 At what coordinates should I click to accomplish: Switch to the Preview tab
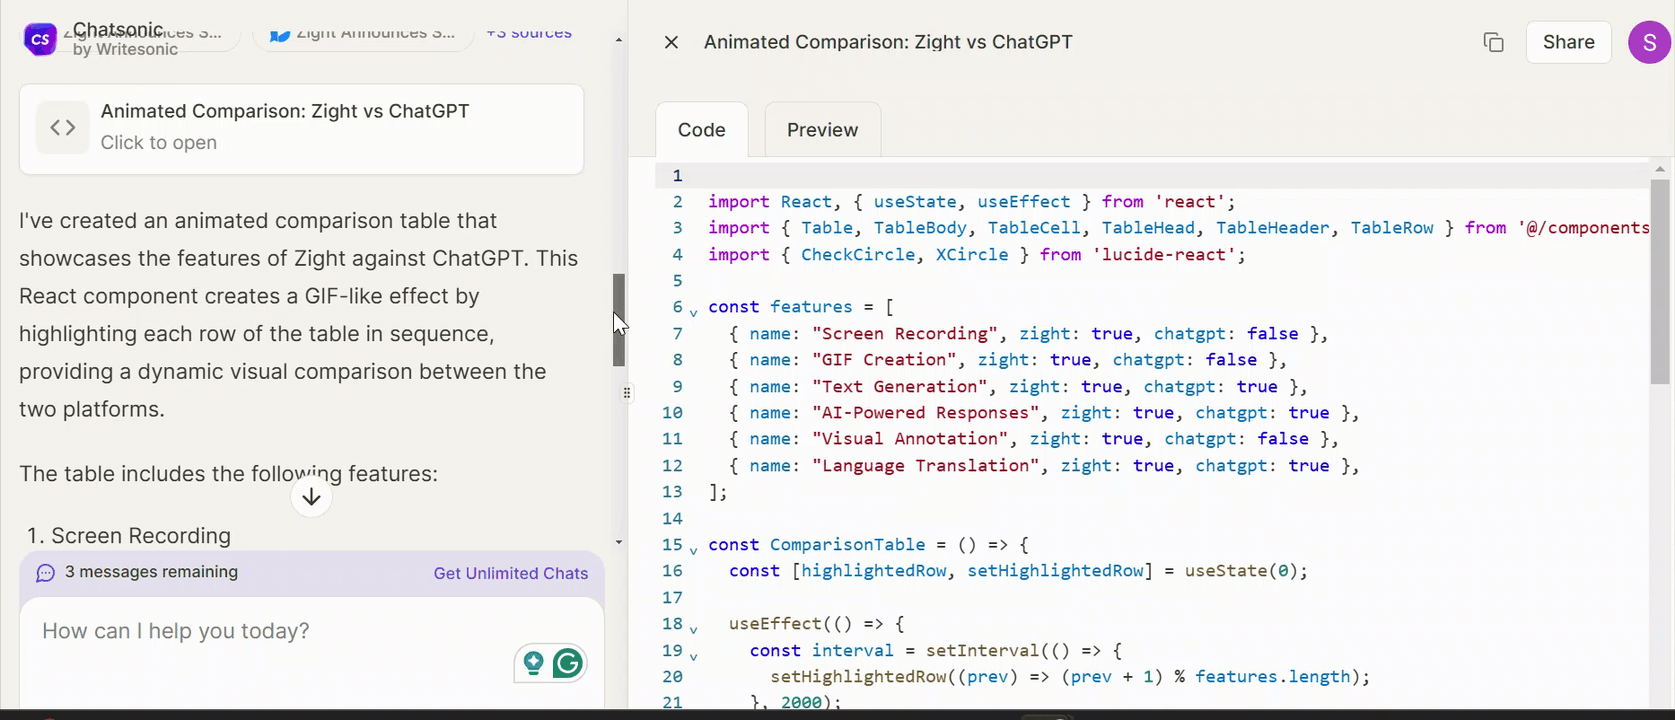(x=822, y=130)
